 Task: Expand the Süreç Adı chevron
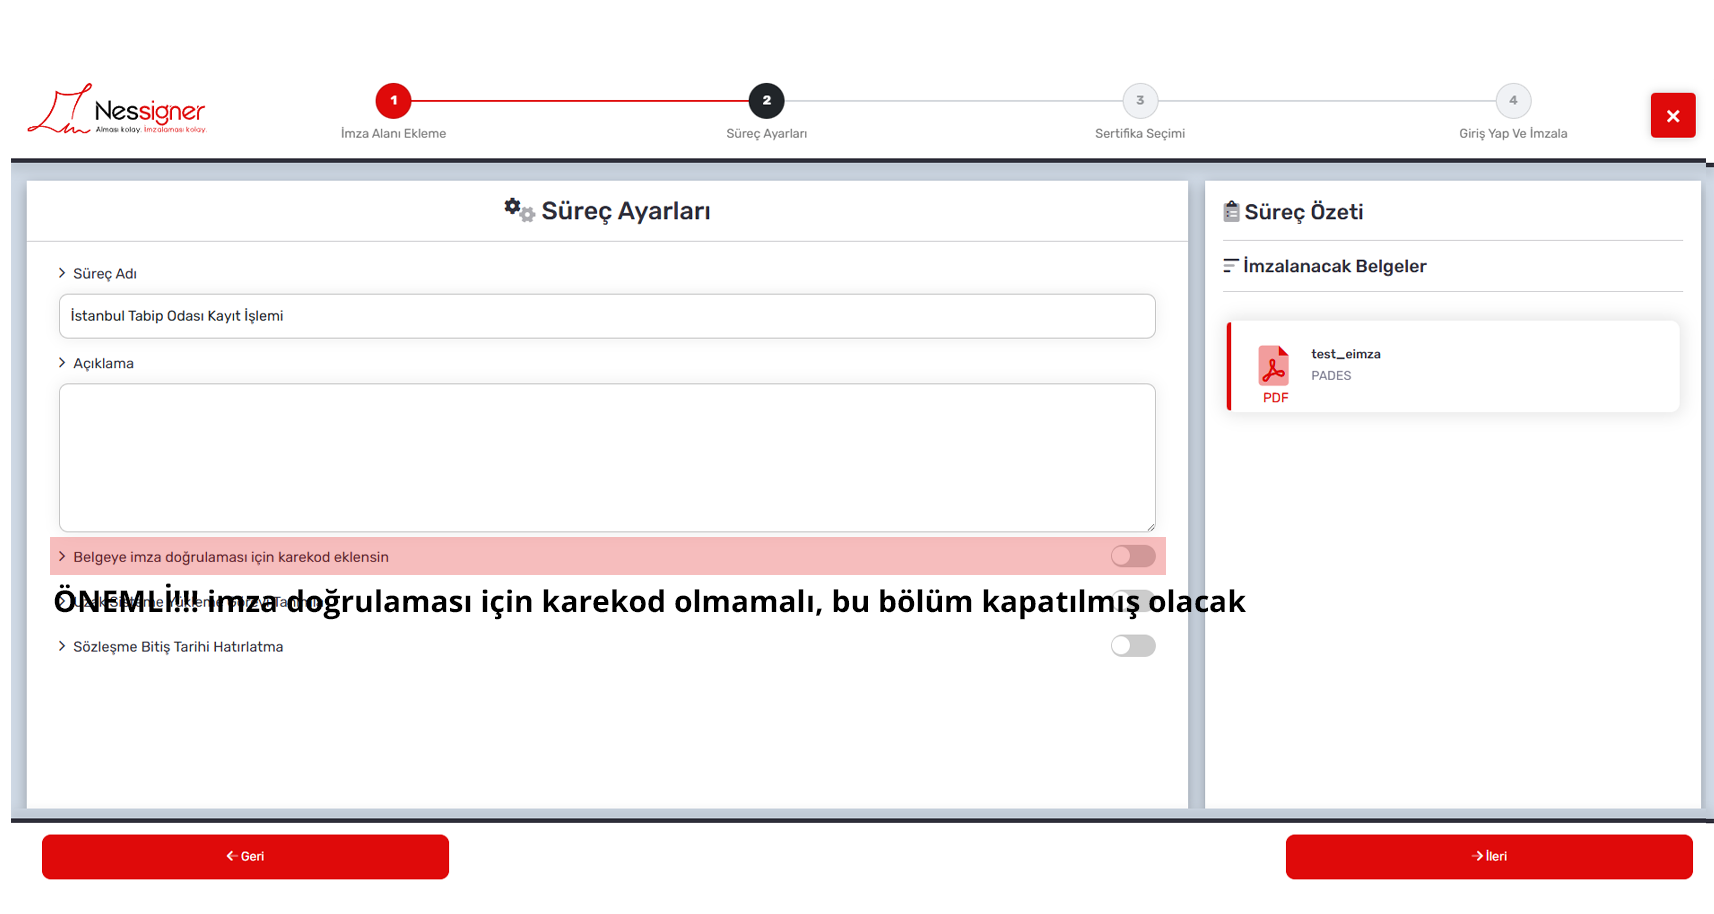[62, 273]
